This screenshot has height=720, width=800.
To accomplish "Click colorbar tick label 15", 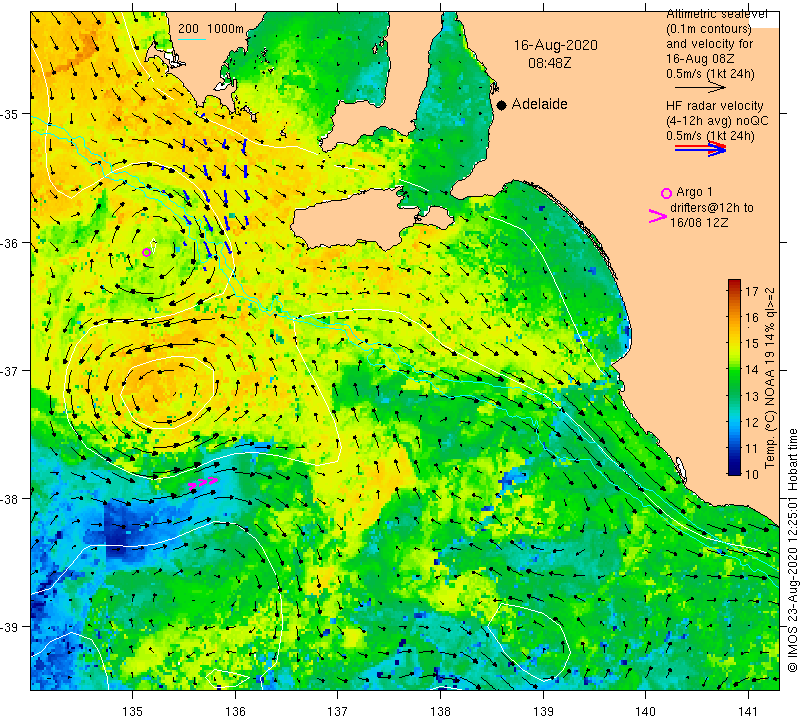I will click(752, 343).
